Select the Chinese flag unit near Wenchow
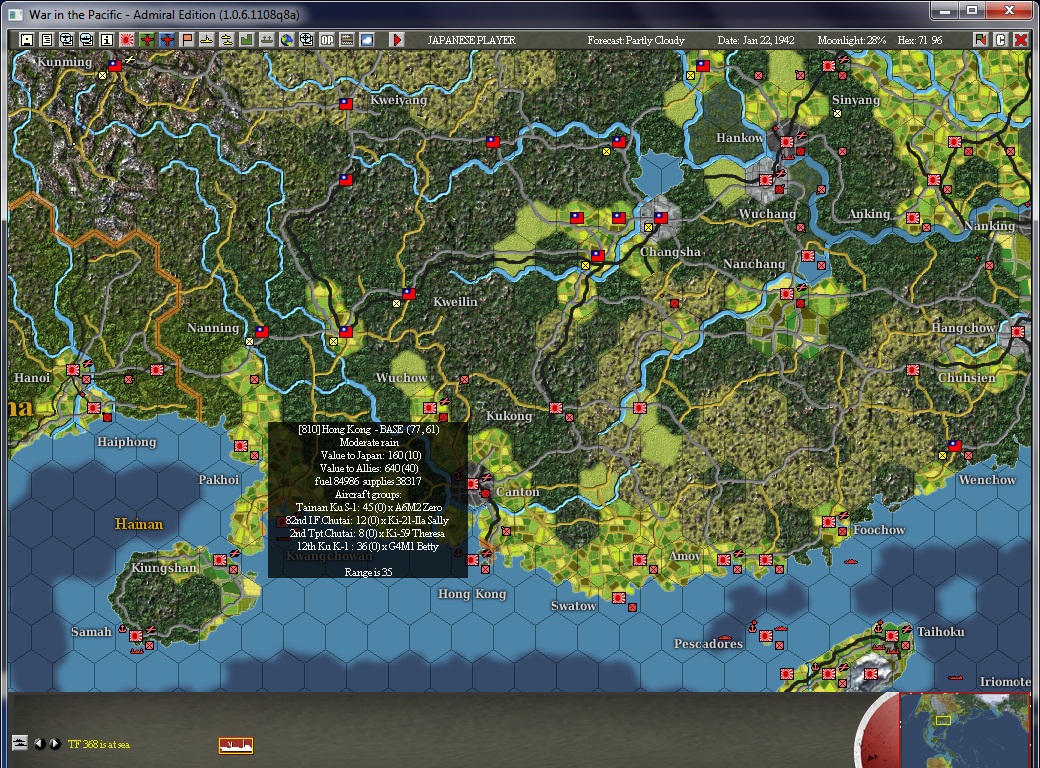1040x768 pixels. (954, 446)
